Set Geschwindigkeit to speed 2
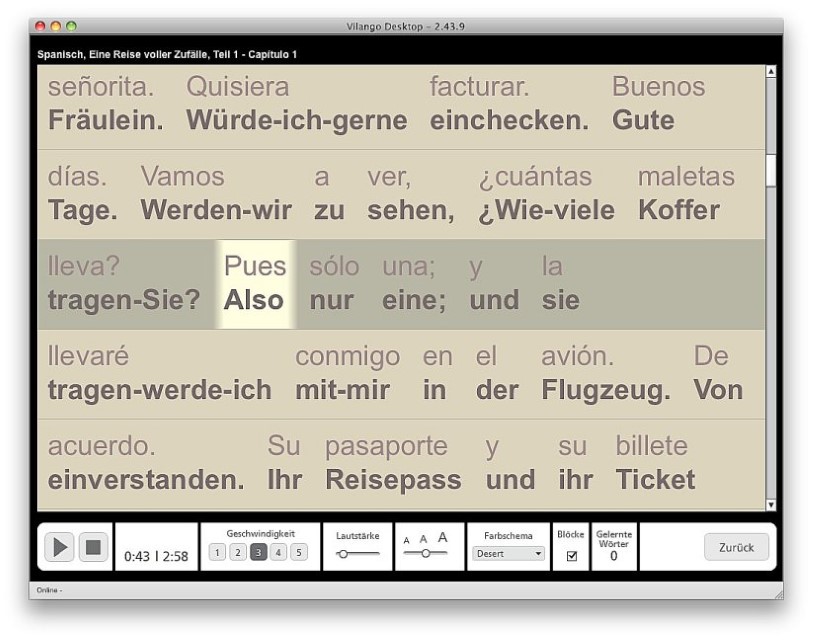 (x=237, y=553)
